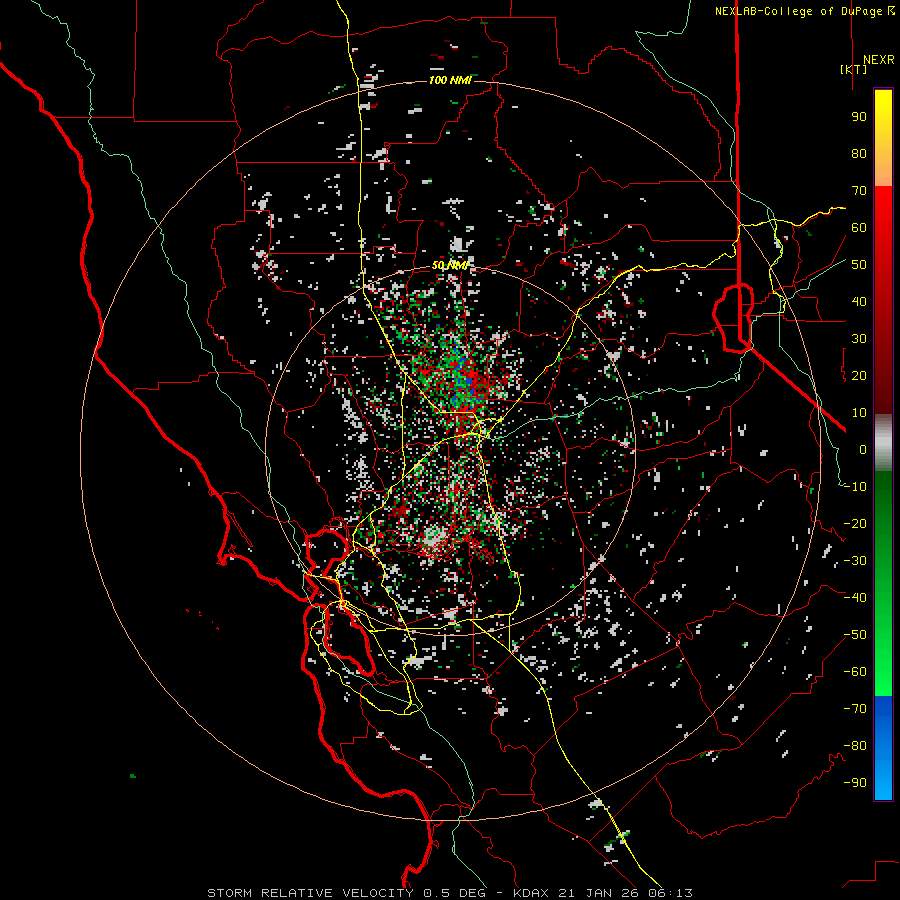The image size is (900, 900).
Task: Click the -60 value on velocity scale
Action: pyautogui.click(x=855, y=672)
